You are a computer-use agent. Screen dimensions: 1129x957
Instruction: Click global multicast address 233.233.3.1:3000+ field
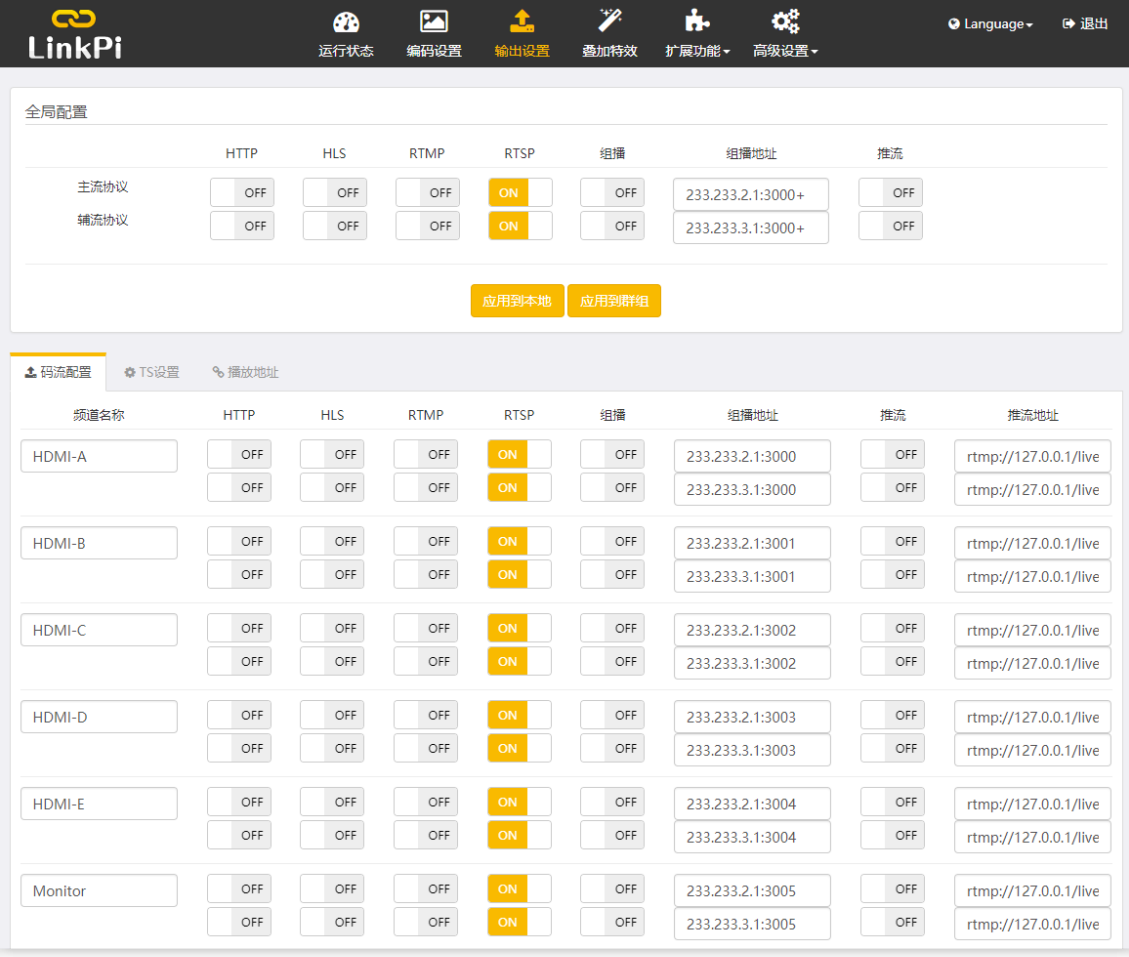point(750,228)
